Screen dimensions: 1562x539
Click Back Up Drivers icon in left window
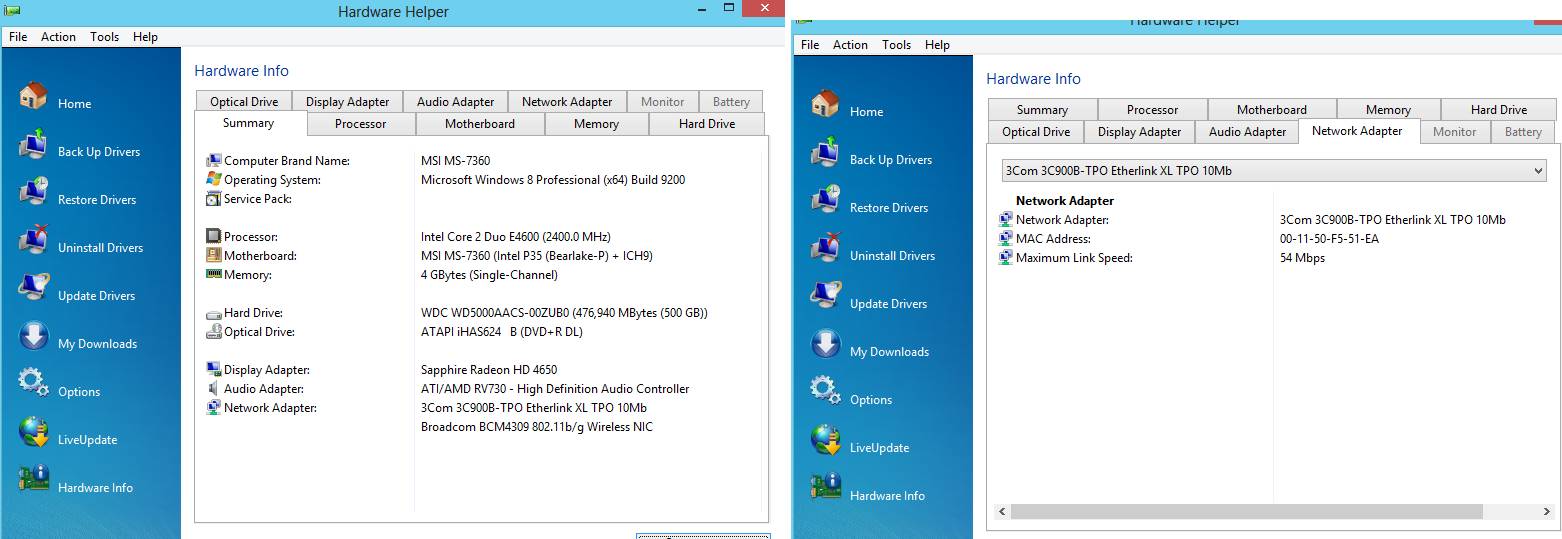(x=33, y=144)
